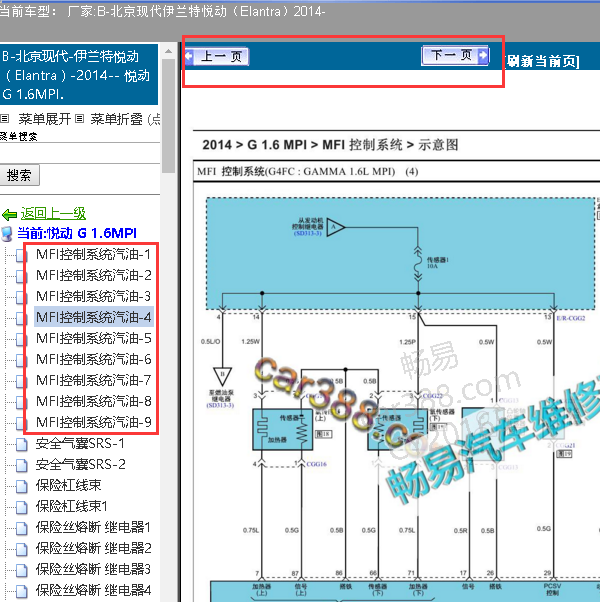Open 保险丝熔断 继电器3
This screenshot has height=602, width=600.
[93, 569]
